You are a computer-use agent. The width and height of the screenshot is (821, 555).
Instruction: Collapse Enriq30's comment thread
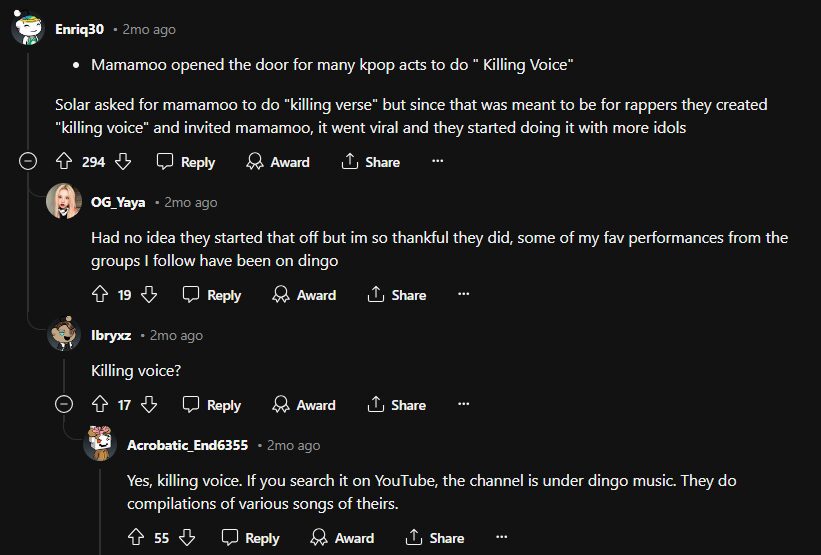[28, 161]
